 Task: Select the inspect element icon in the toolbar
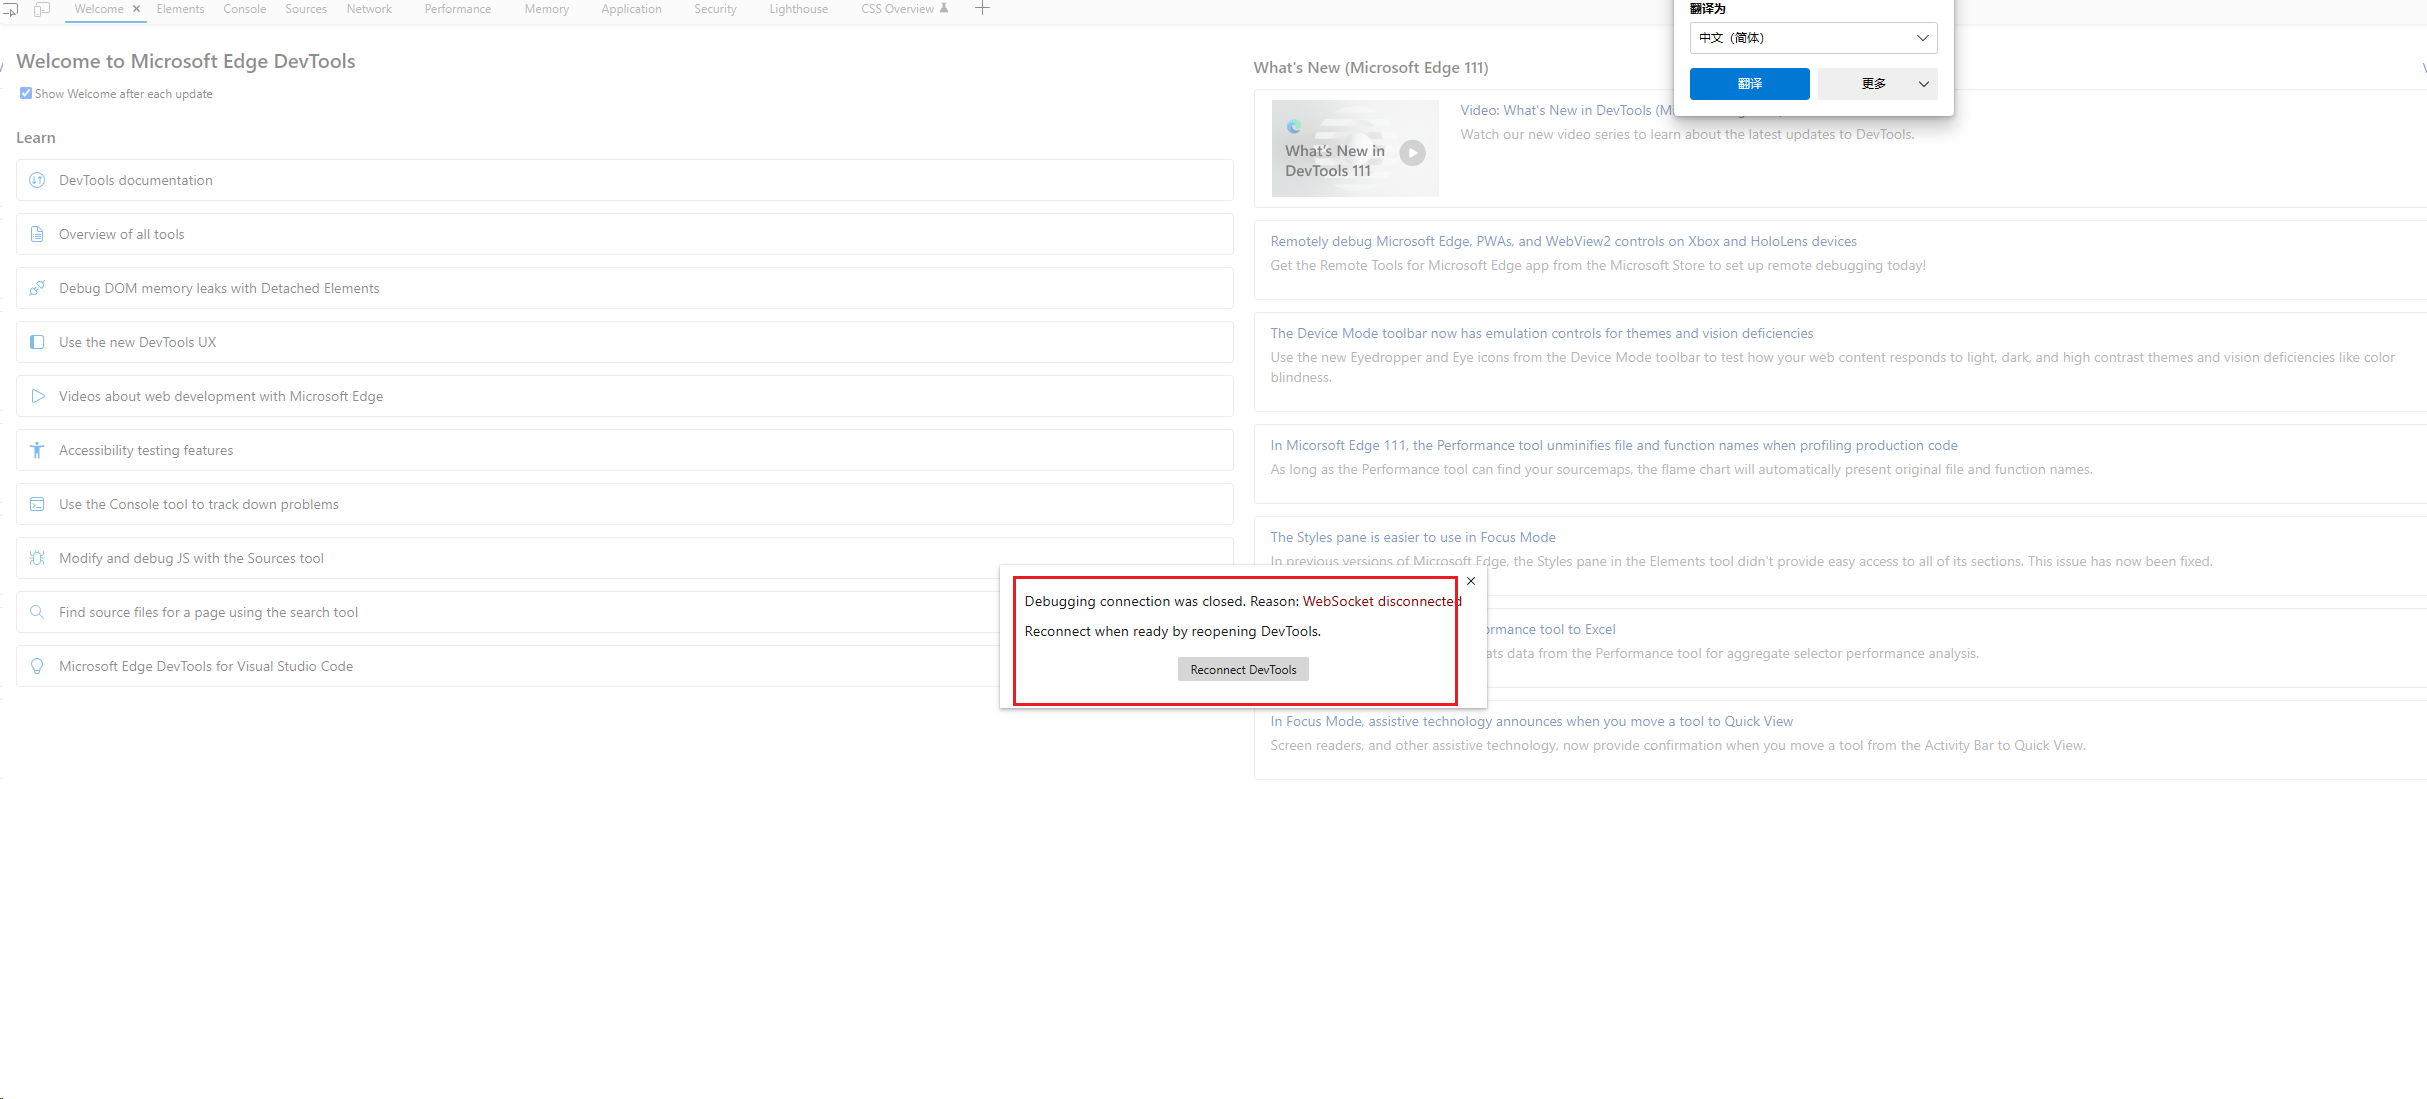tap(11, 8)
